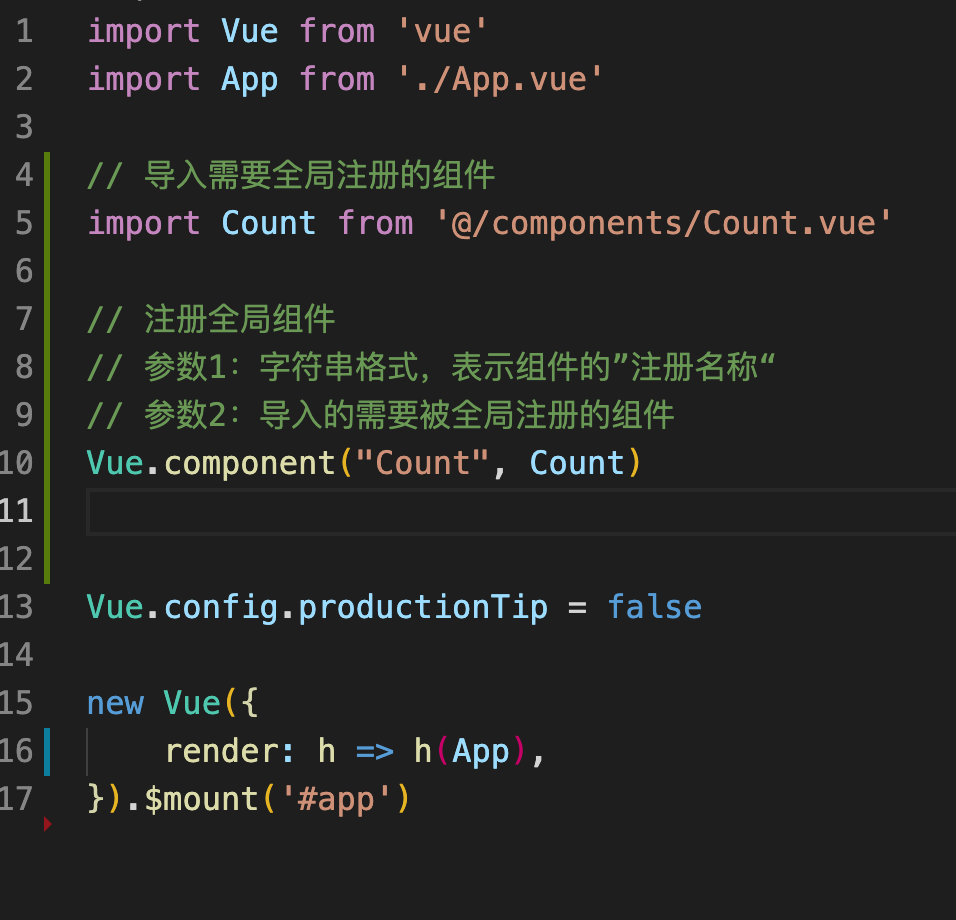Place cursor on empty line 11
Image resolution: width=956 pixels, height=920 pixels.
[x=521, y=512]
